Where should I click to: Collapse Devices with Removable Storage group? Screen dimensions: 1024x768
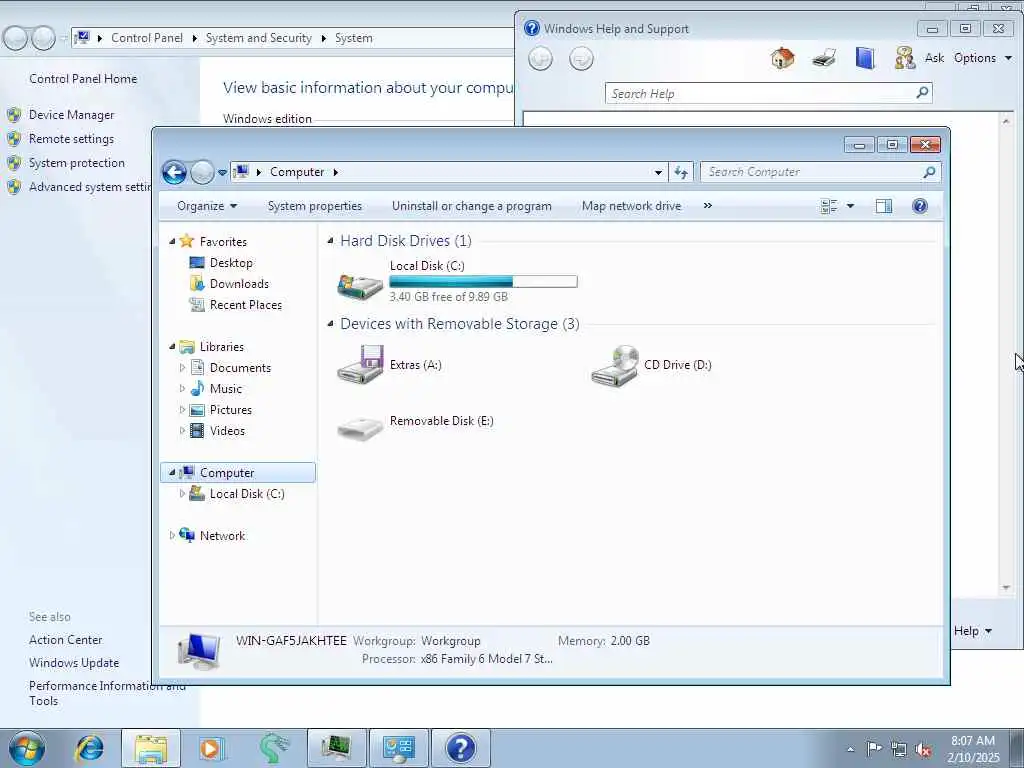330,324
